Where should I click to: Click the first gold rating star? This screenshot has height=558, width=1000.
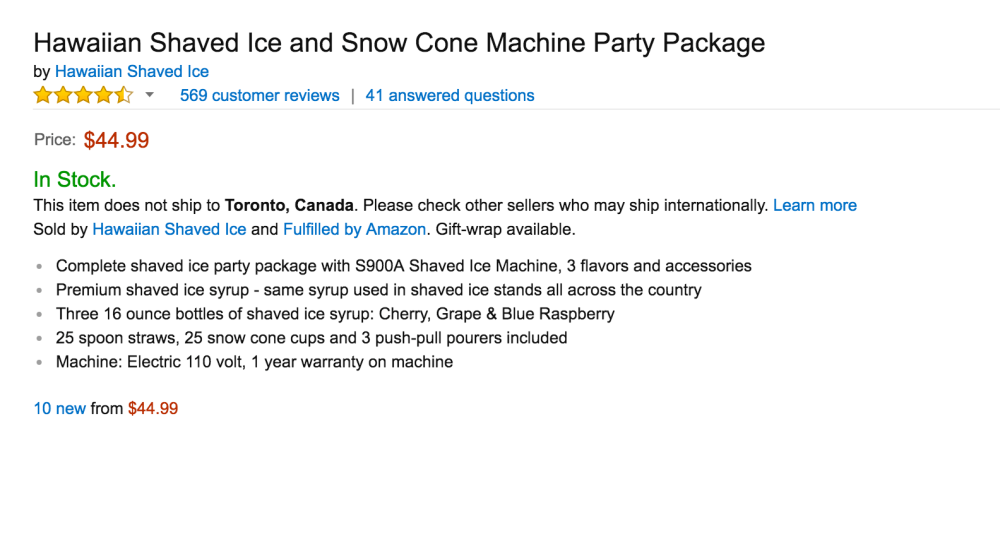pyautogui.click(x=43, y=96)
